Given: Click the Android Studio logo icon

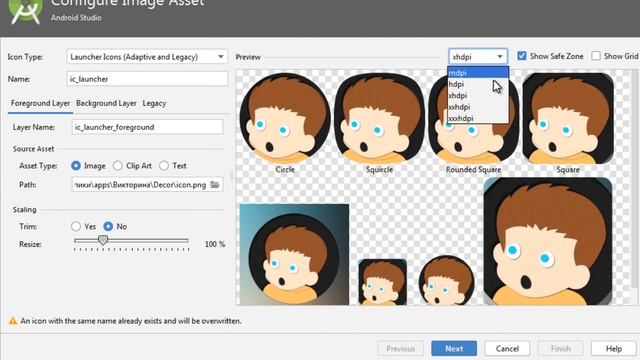Looking at the screenshot, I should [x=26, y=11].
